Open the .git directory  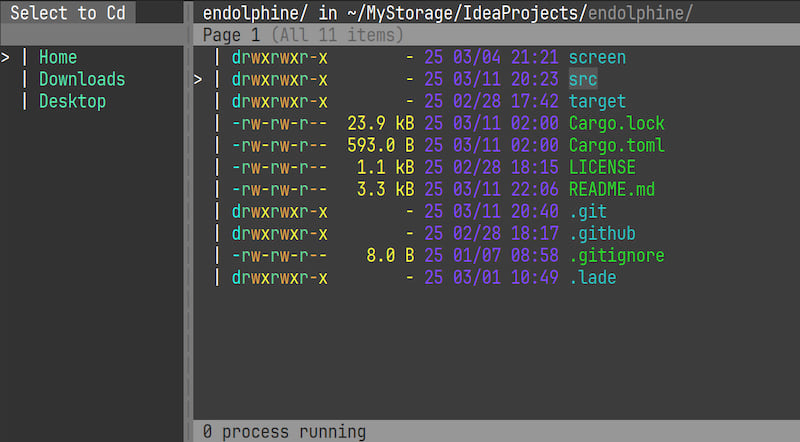pyautogui.click(x=588, y=211)
